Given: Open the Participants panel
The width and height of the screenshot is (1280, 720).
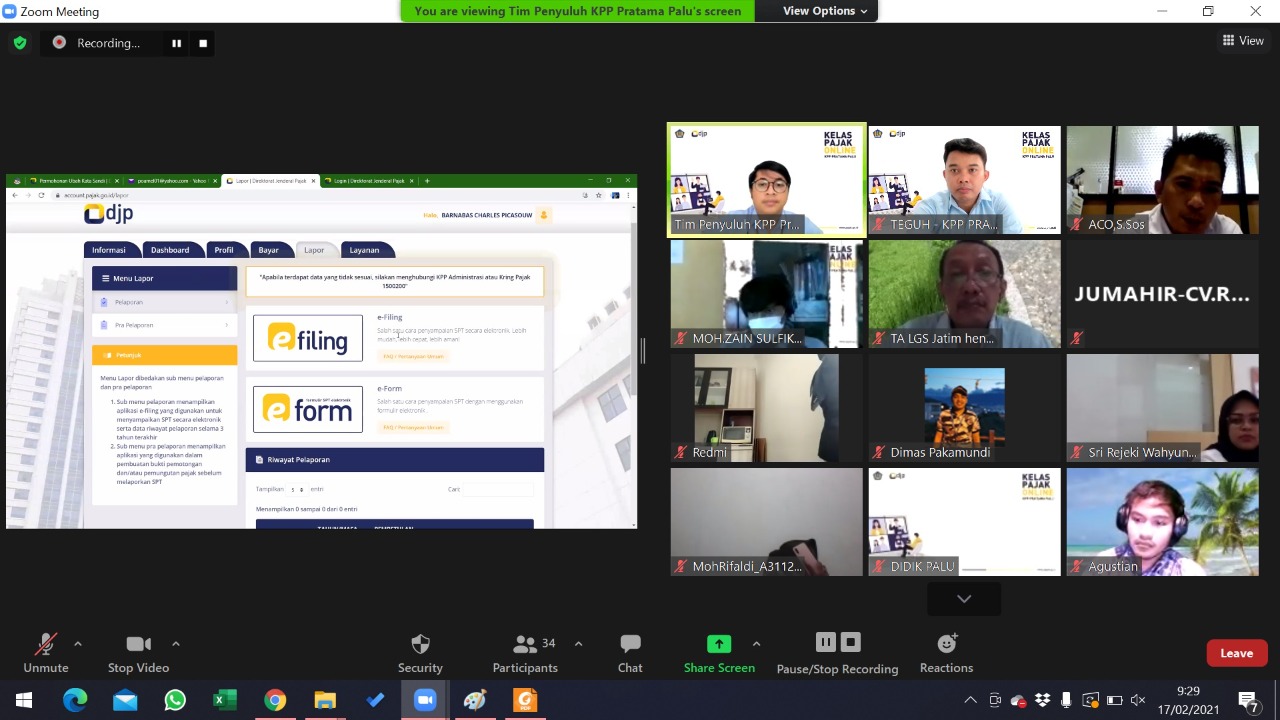Looking at the screenshot, I should (525, 644).
